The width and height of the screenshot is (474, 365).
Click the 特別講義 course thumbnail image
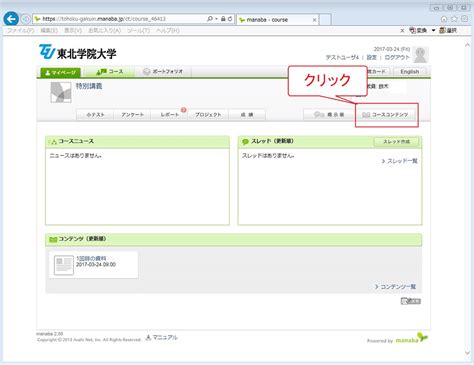tap(61, 92)
